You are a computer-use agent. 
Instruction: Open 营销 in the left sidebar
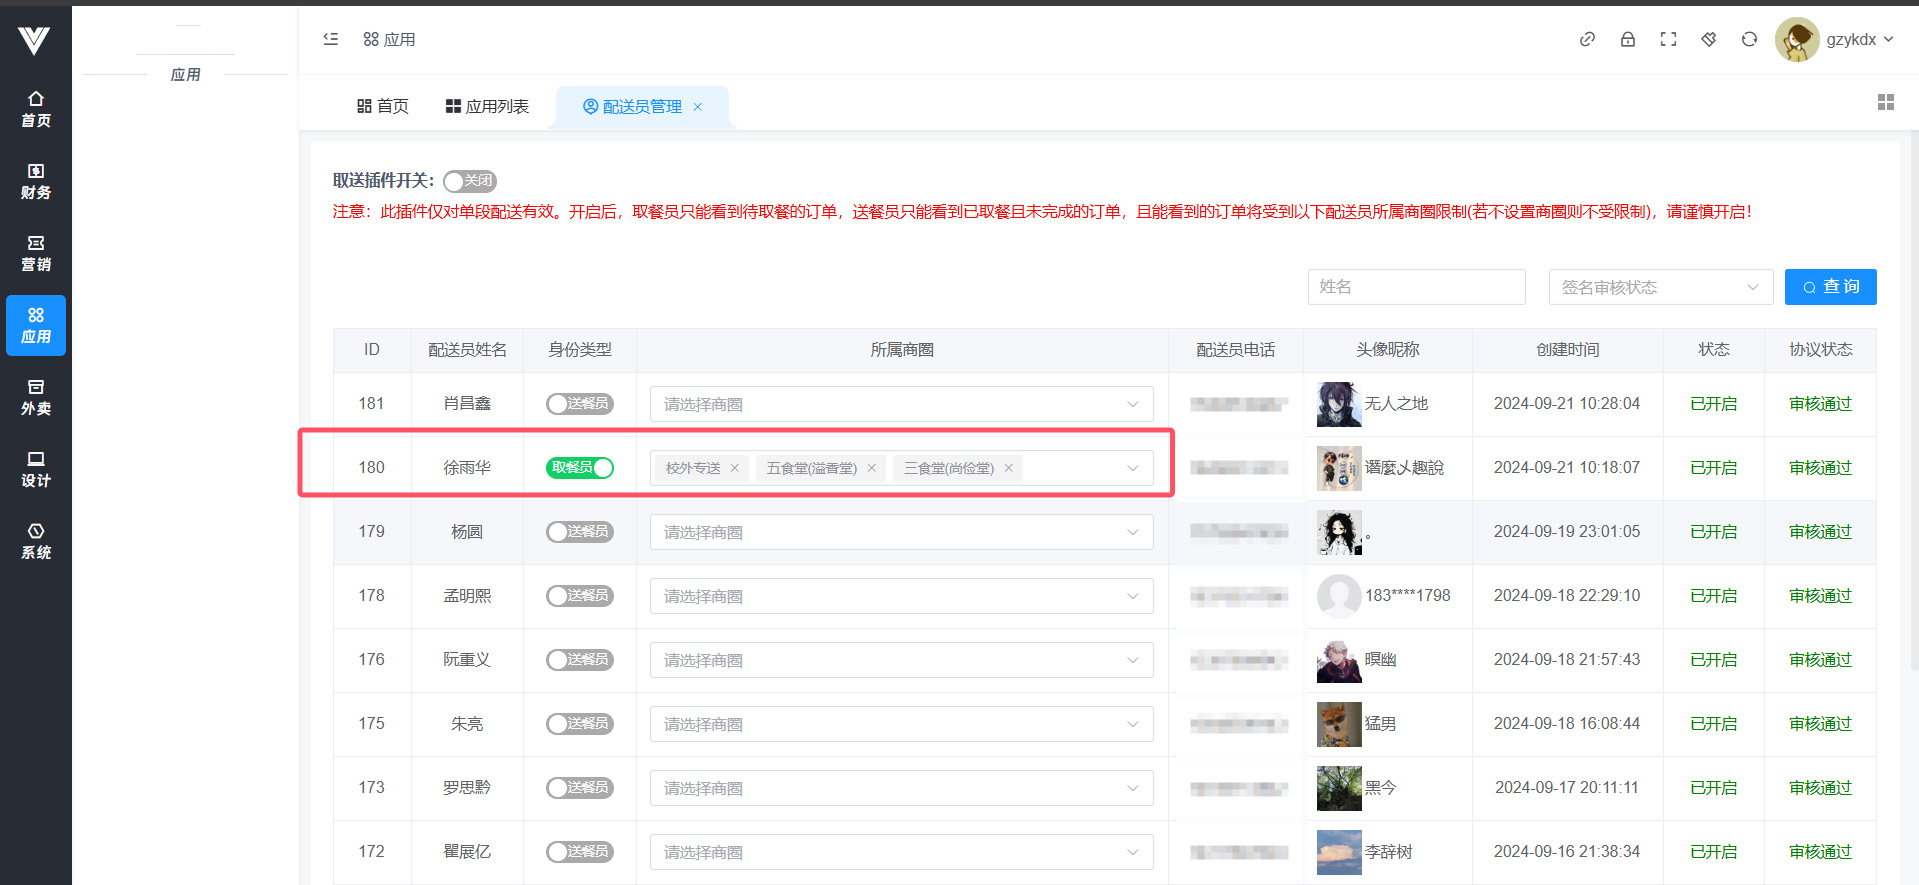pyautogui.click(x=36, y=253)
